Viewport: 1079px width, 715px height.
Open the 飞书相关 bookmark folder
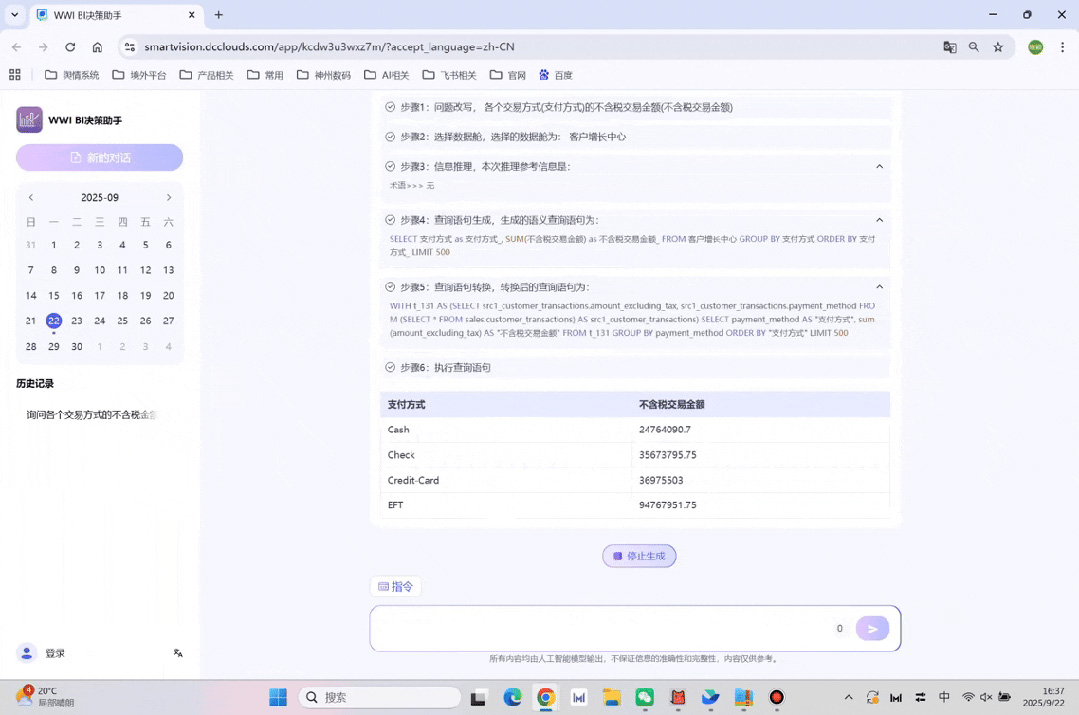click(x=449, y=75)
